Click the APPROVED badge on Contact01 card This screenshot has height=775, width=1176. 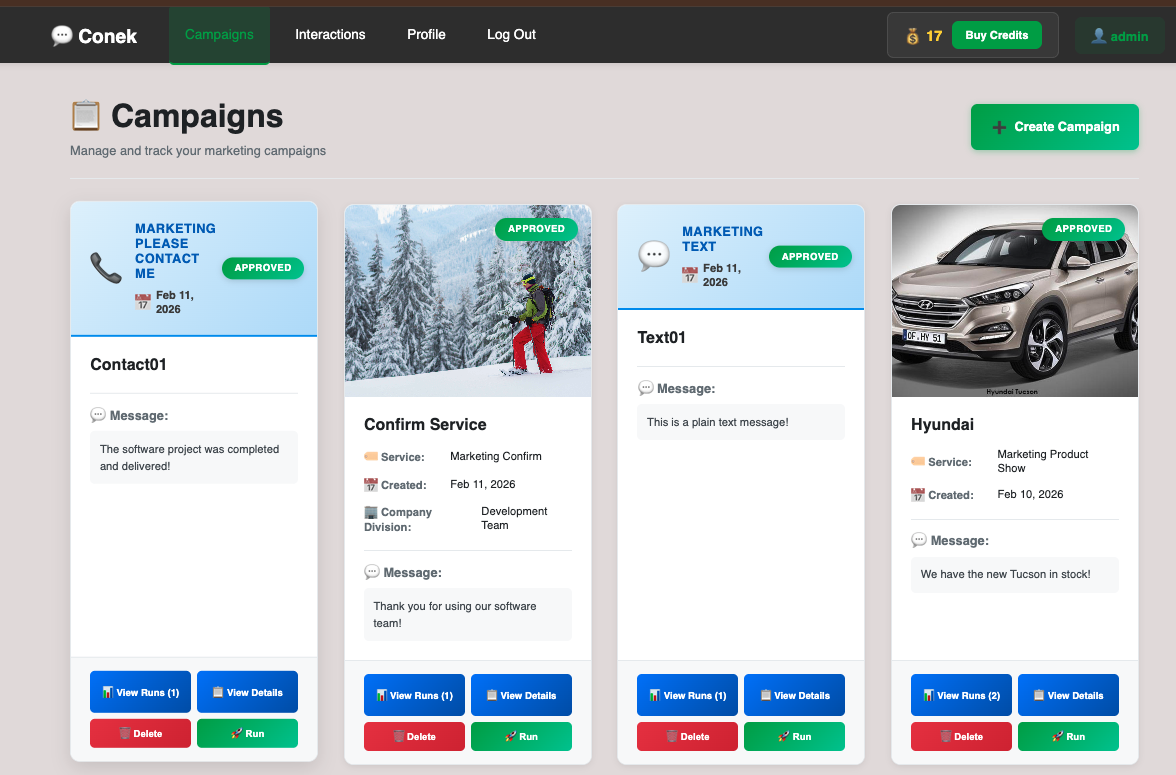[262, 268]
